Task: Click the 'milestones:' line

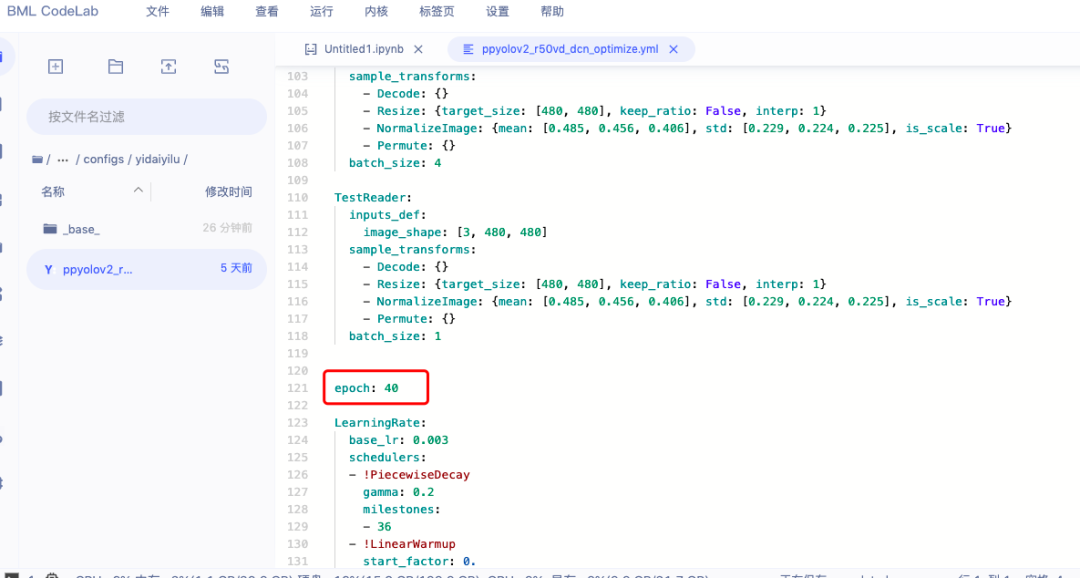Action: [402, 509]
